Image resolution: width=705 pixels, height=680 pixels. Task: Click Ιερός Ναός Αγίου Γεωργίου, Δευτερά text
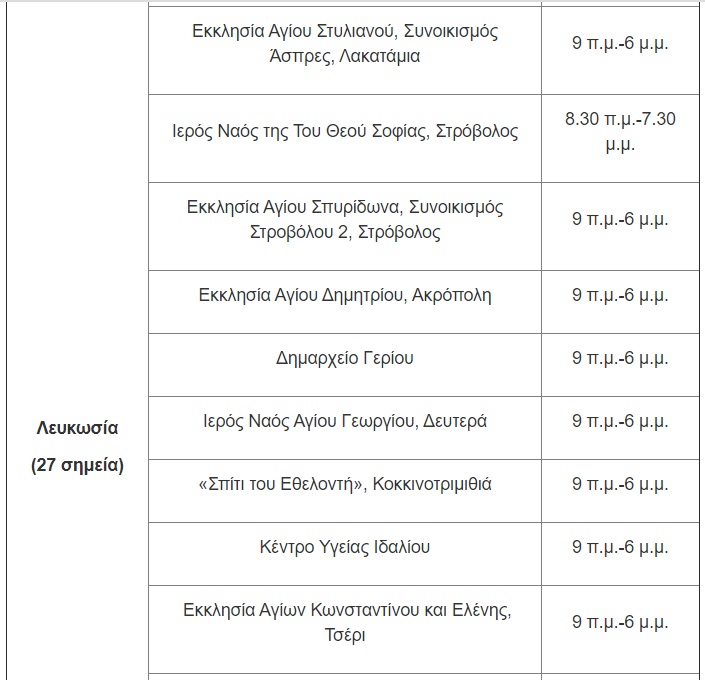coord(345,421)
